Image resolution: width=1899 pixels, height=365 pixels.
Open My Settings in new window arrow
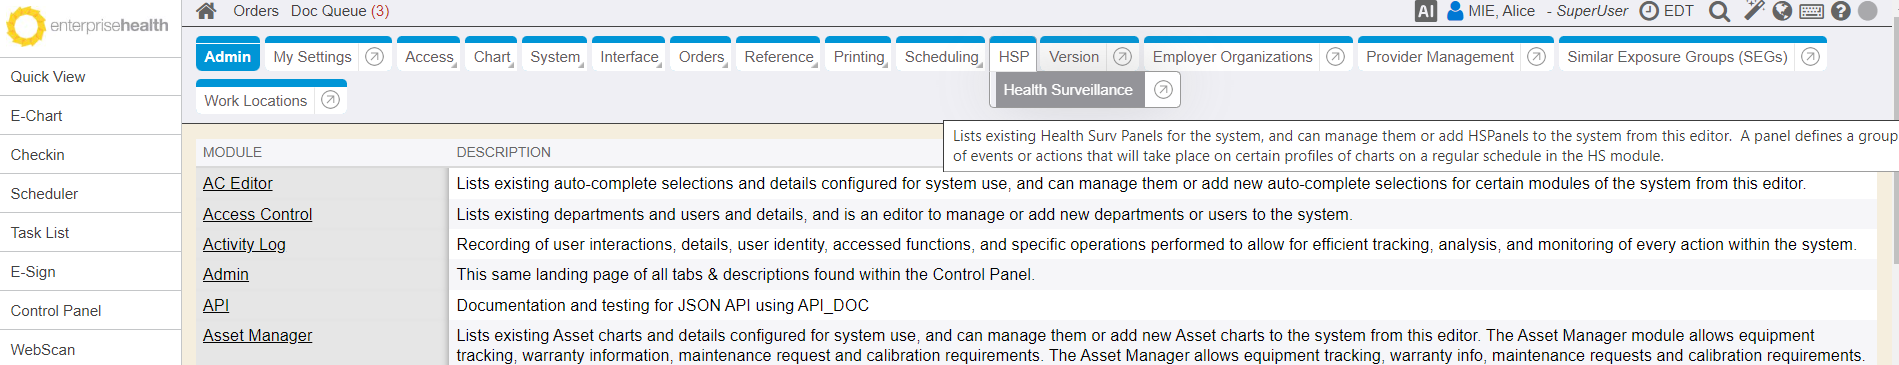pyautogui.click(x=374, y=57)
